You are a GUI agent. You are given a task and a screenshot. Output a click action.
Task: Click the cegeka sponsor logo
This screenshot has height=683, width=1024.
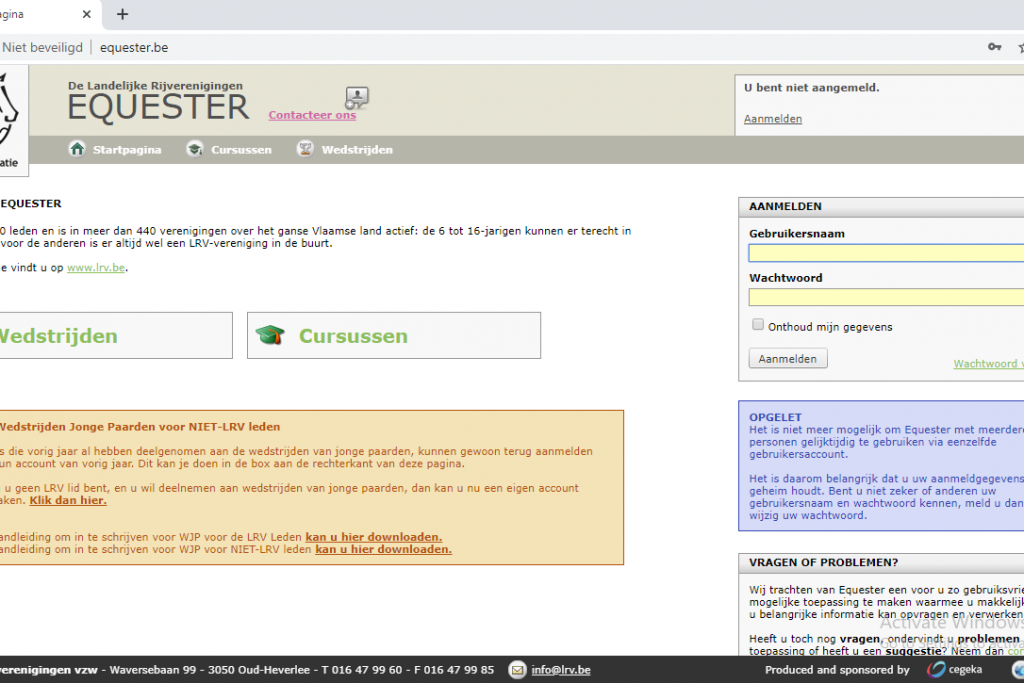pos(954,669)
